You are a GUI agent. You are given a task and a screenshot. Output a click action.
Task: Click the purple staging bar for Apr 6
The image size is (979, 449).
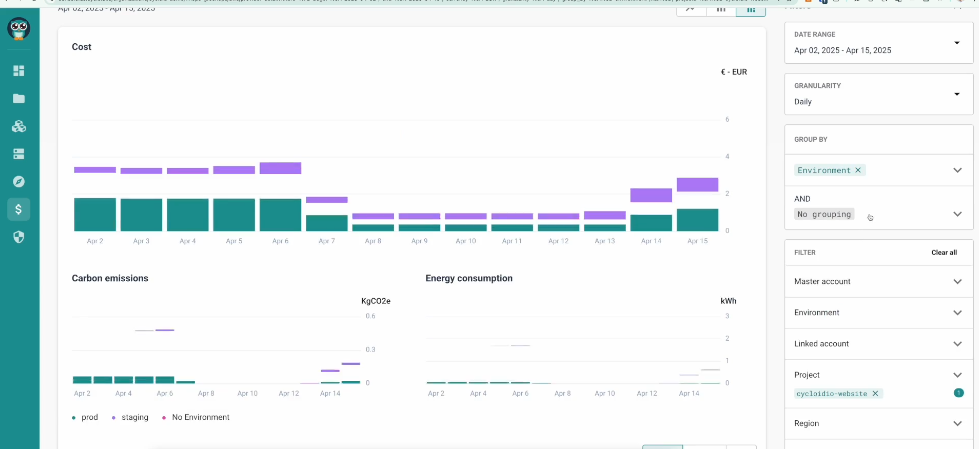click(x=280, y=168)
